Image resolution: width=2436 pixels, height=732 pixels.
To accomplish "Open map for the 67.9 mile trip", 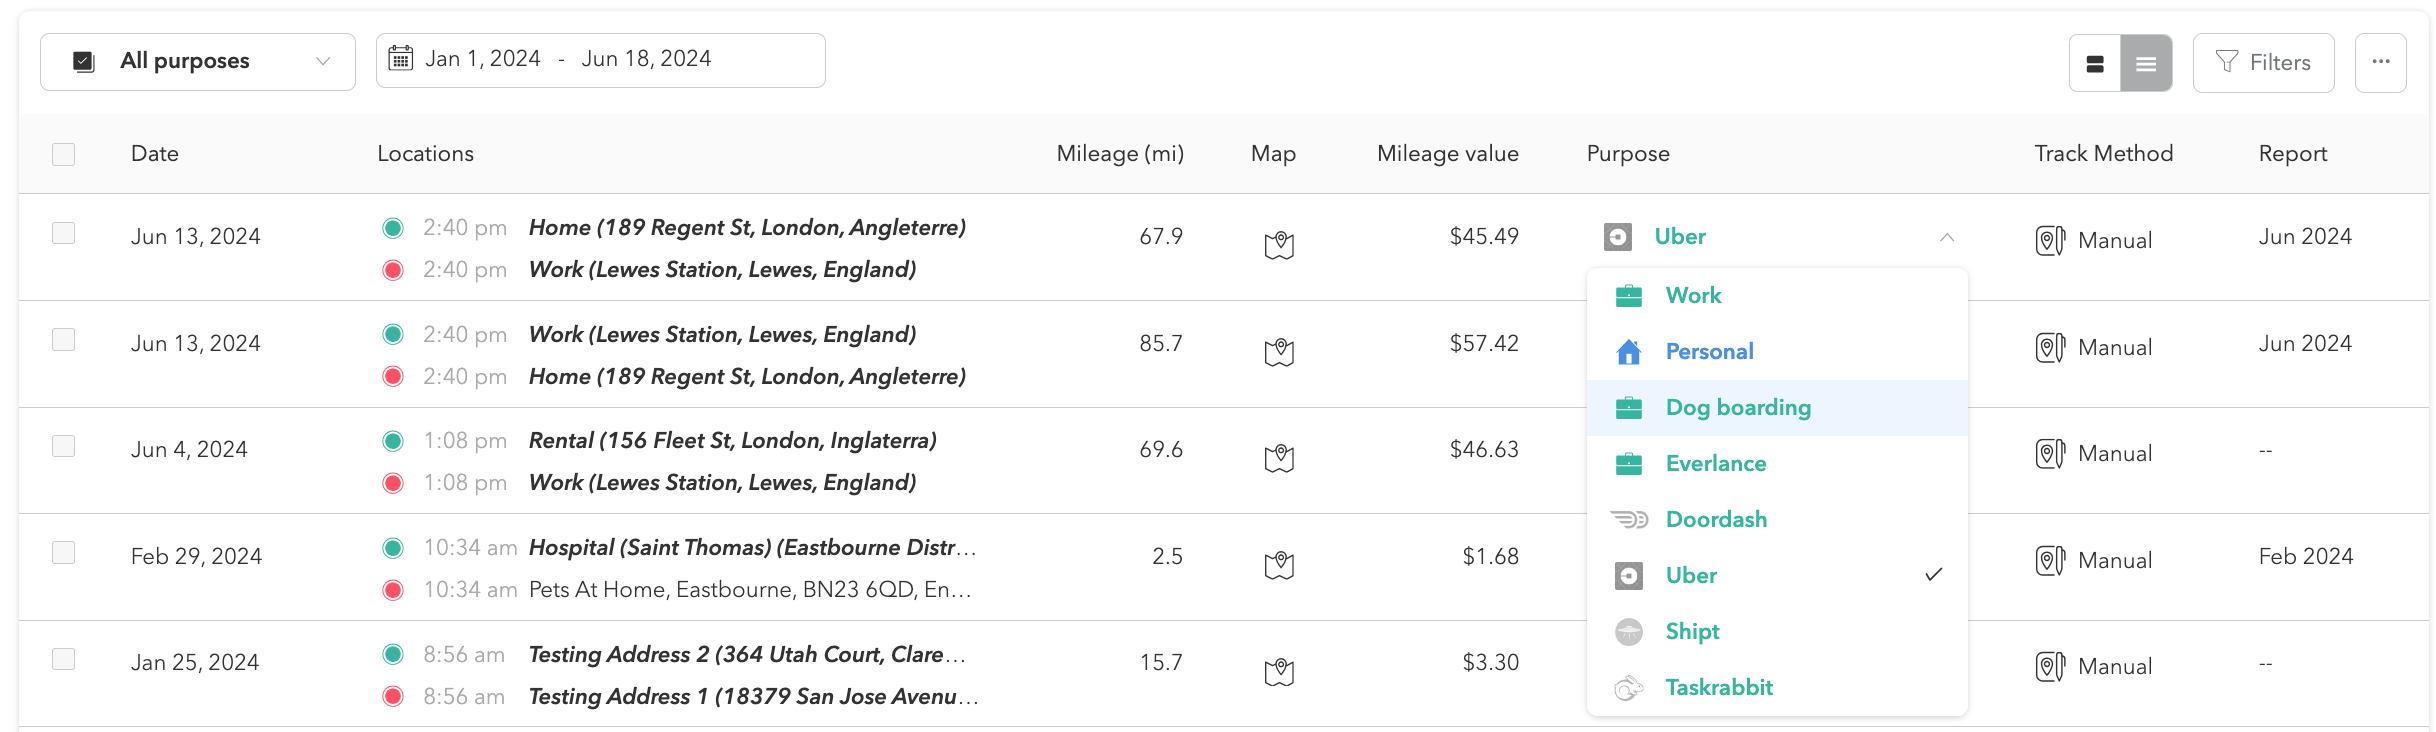I will pyautogui.click(x=1279, y=245).
